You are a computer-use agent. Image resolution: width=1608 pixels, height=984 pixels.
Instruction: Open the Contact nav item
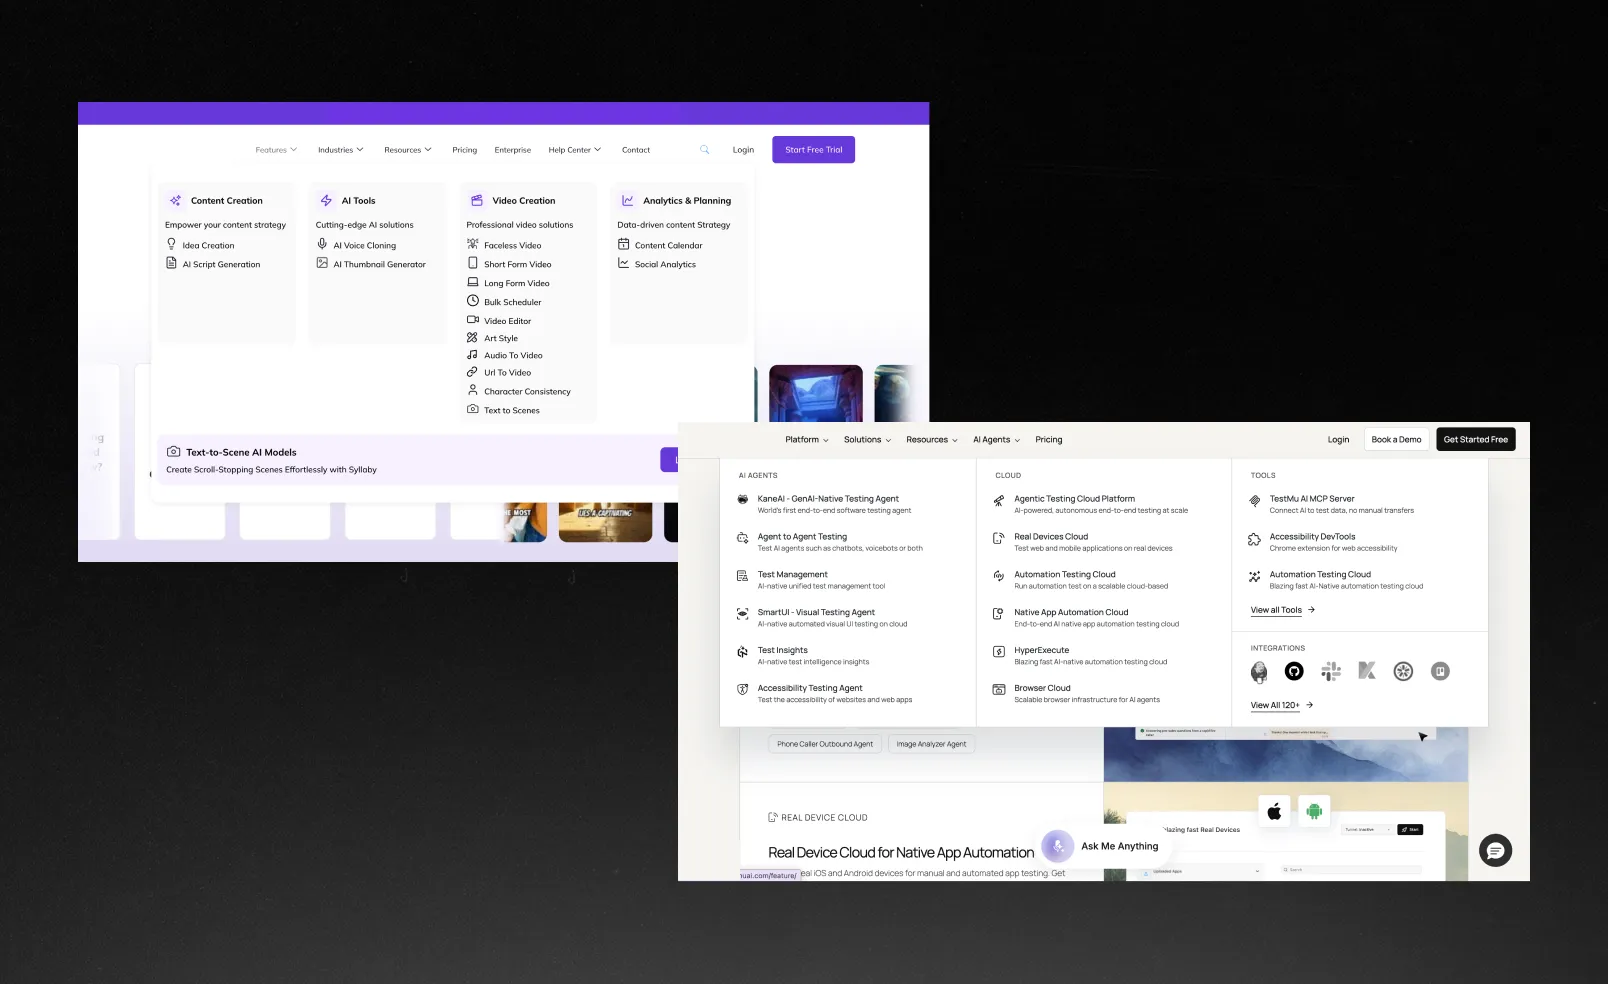tap(636, 150)
